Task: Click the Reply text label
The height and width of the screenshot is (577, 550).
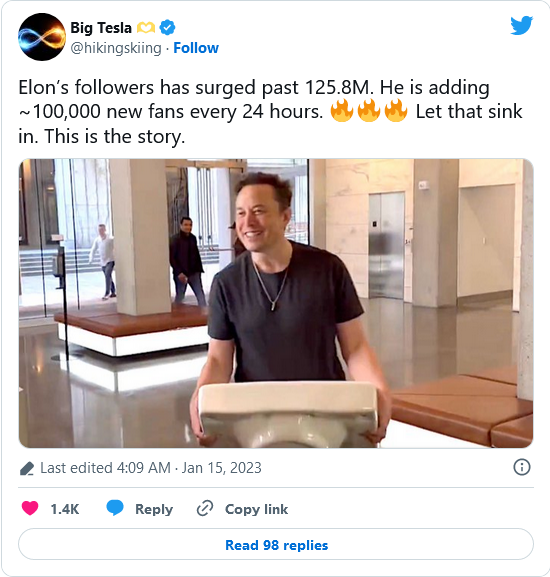Action: 154,509
